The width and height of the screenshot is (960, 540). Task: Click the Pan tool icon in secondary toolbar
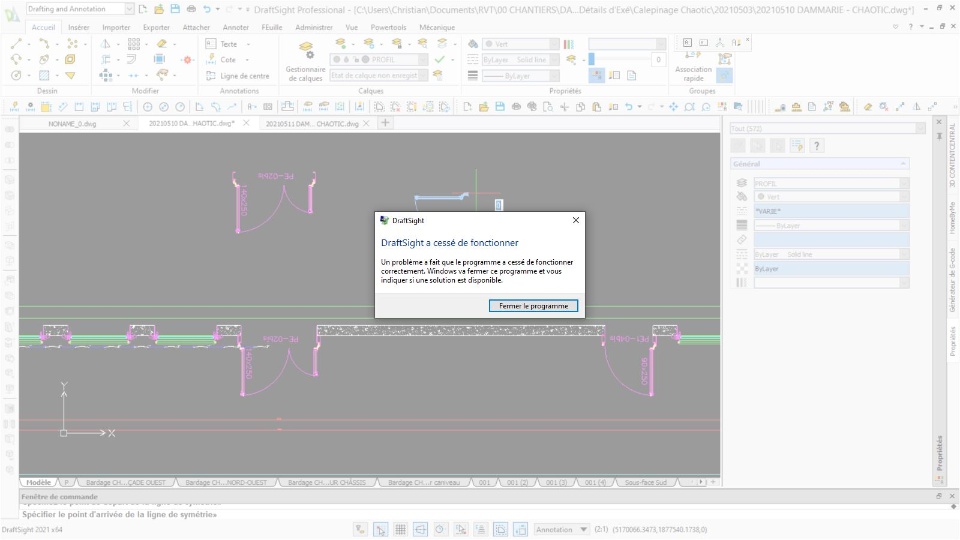(x=673, y=107)
